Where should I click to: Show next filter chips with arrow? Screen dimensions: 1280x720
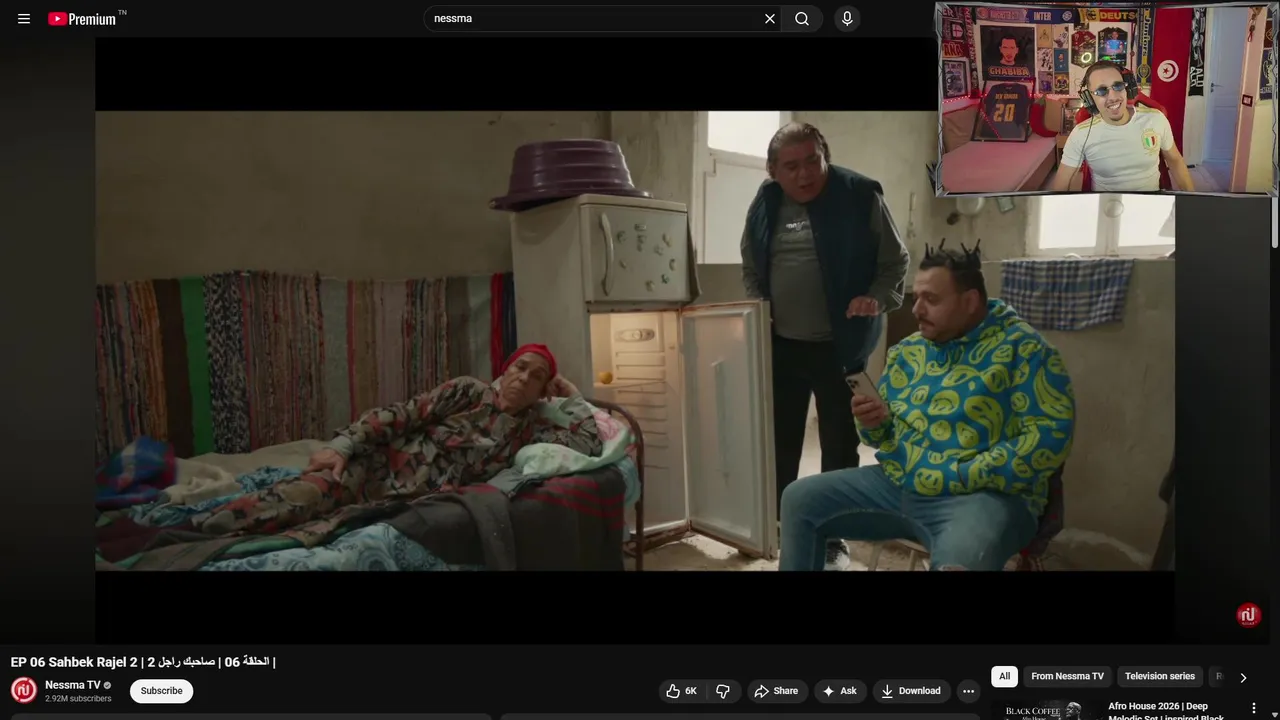pyautogui.click(x=1243, y=678)
